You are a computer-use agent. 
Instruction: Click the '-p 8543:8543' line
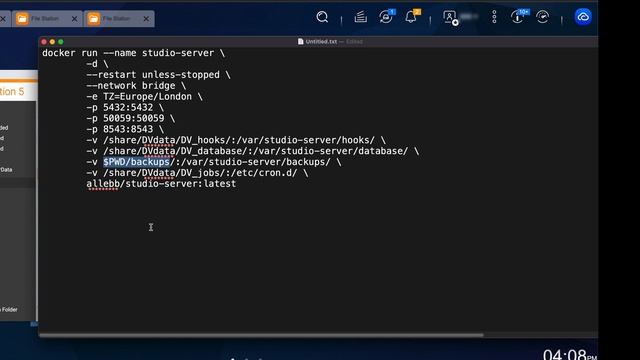click(125, 129)
